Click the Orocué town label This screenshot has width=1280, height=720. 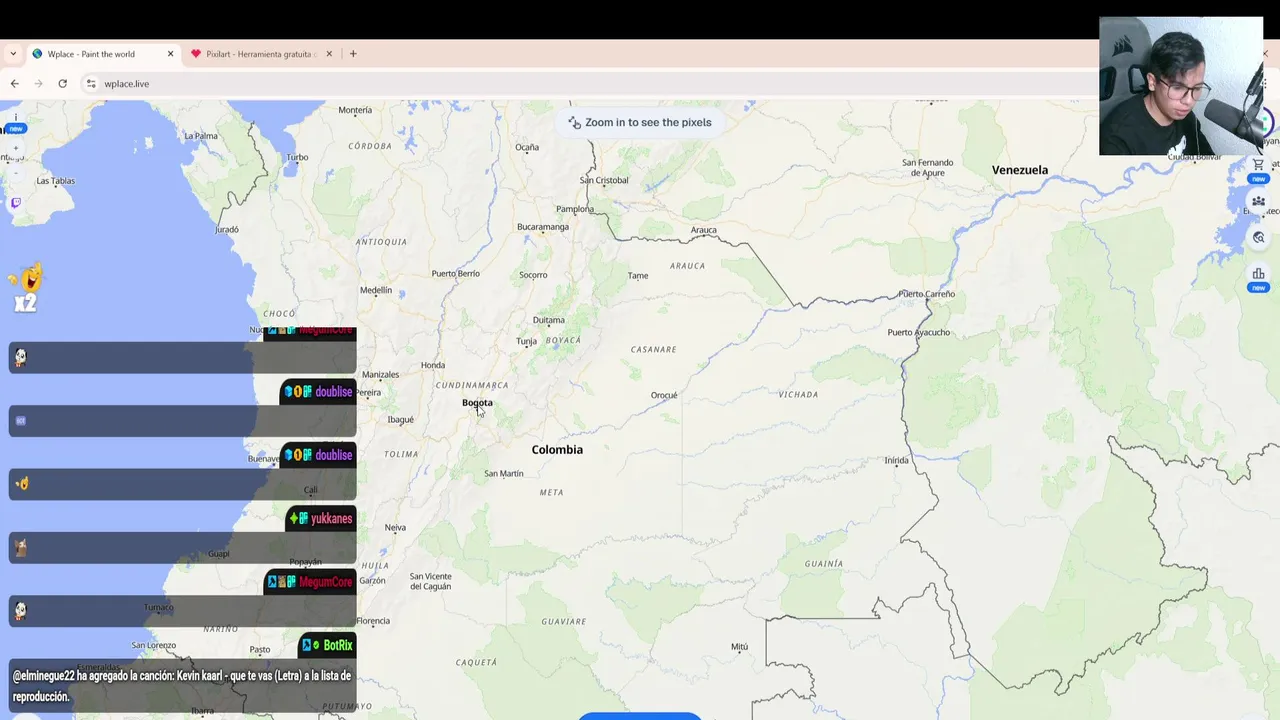tap(664, 396)
